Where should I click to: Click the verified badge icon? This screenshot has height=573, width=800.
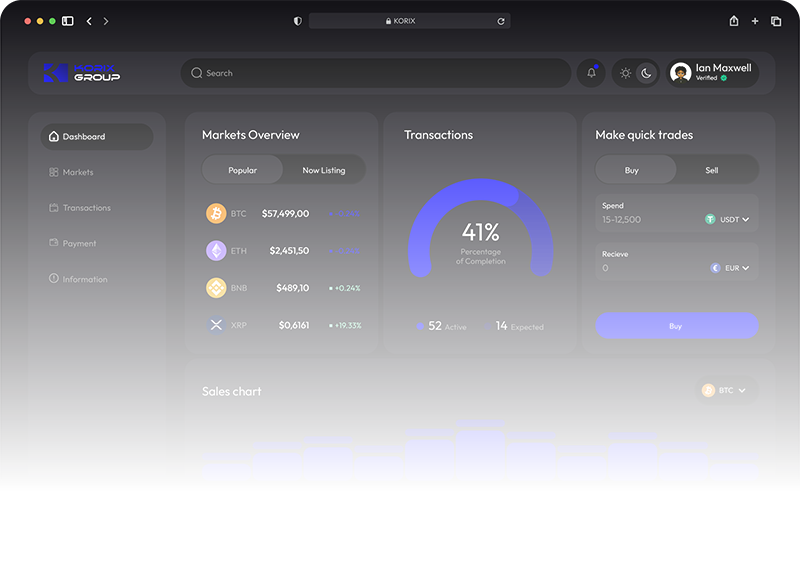(x=723, y=78)
